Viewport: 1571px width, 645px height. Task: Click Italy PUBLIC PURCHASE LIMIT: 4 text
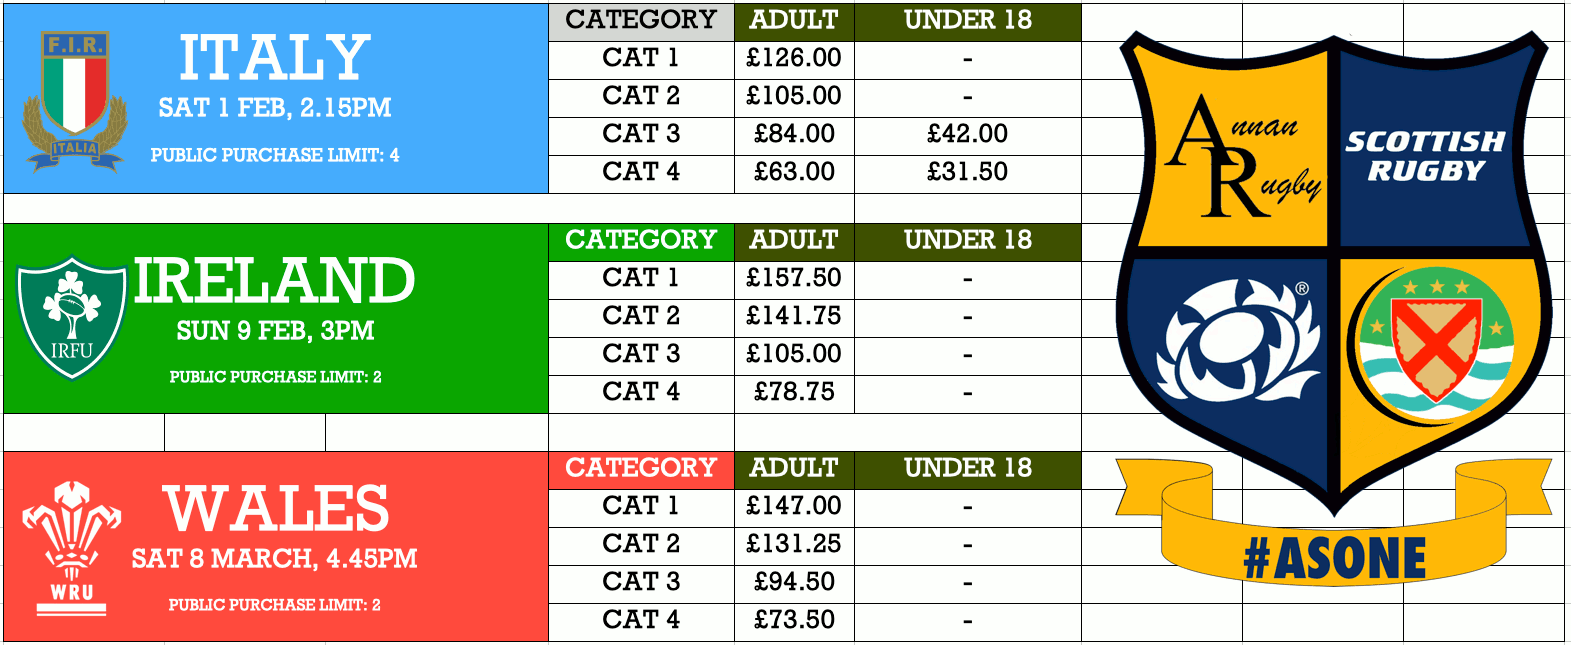[275, 155]
